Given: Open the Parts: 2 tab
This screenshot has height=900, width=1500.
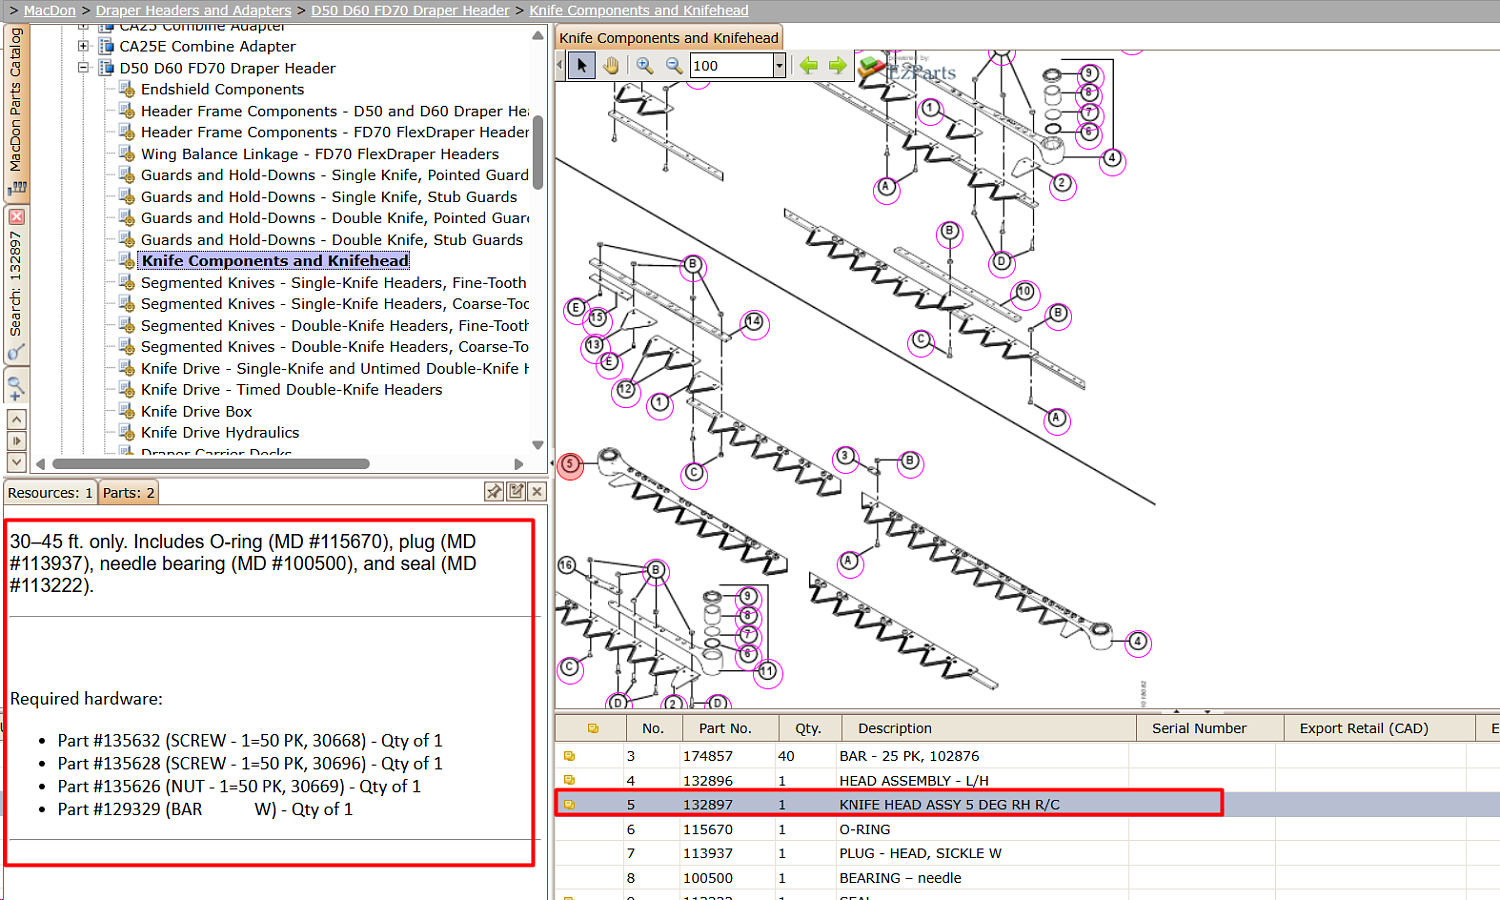Looking at the screenshot, I should click(129, 493).
